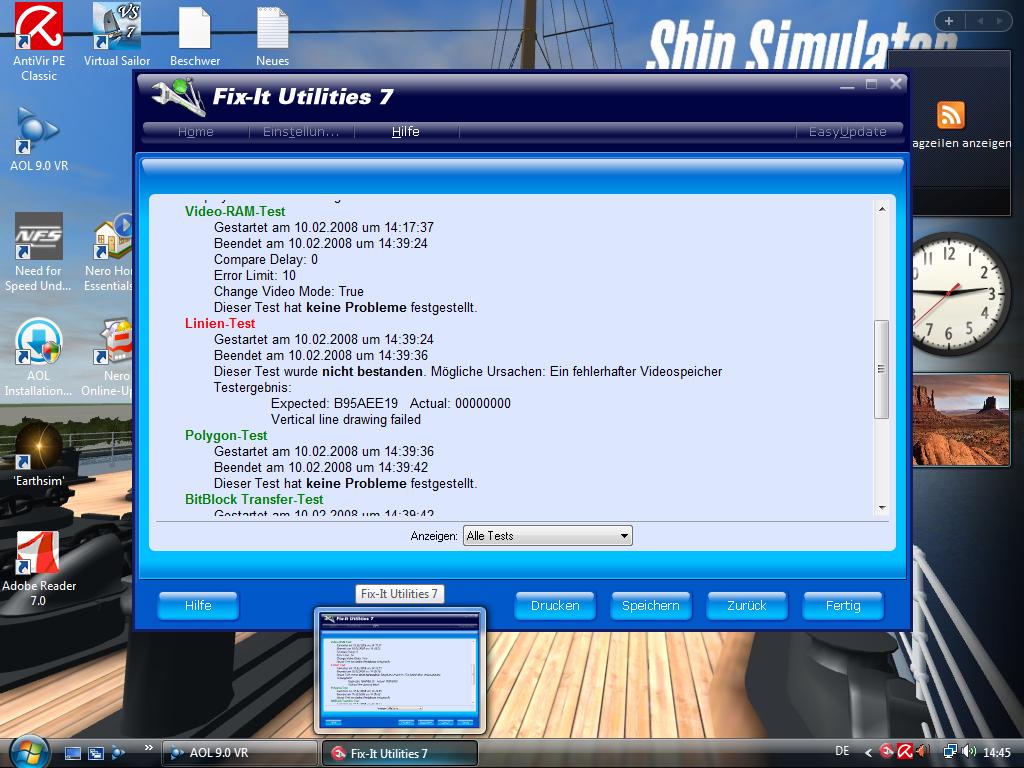
Task: Click the Fertig button
Action: click(843, 605)
